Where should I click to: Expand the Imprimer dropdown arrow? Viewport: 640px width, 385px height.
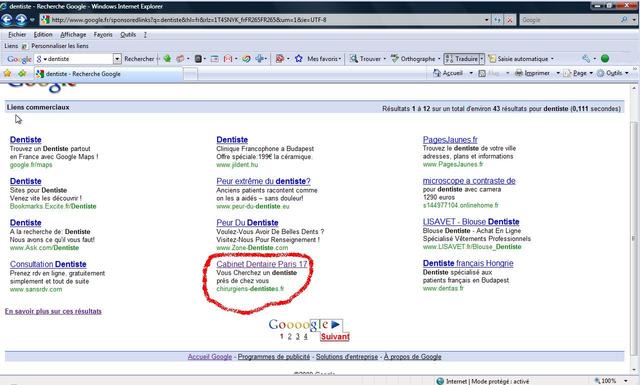tap(558, 73)
